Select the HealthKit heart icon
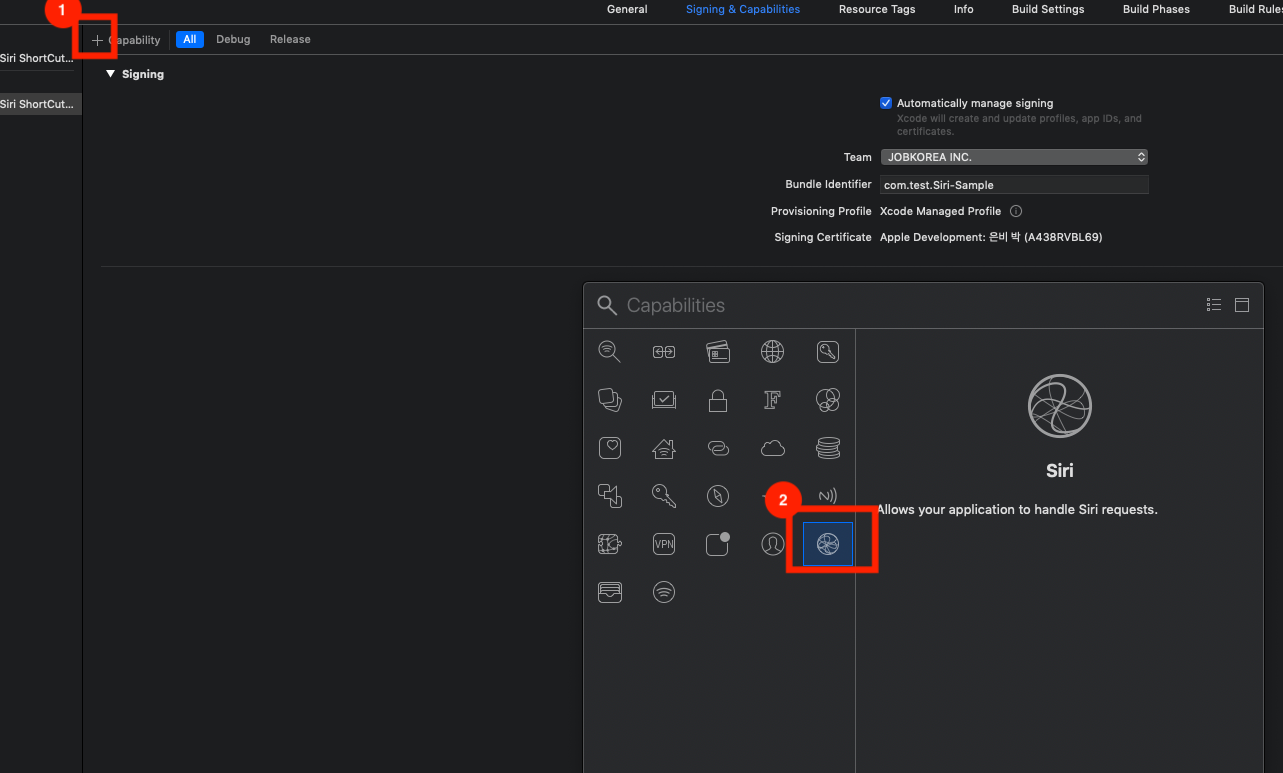Image resolution: width=1283 pixels, height=773 pixels. coord(610,448)
